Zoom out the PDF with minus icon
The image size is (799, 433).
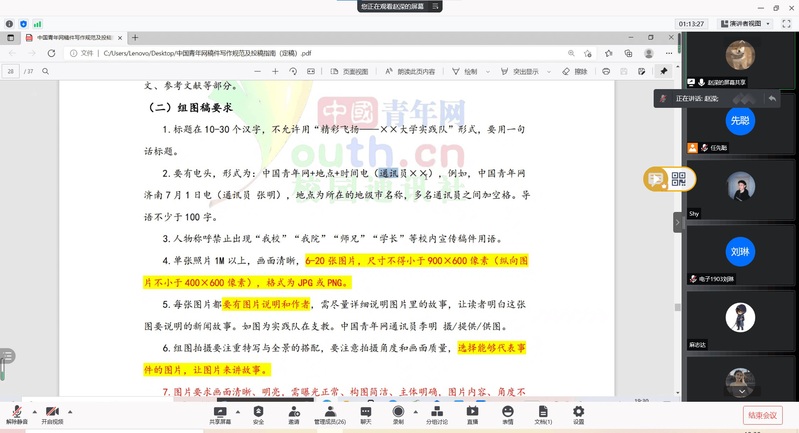click(x=257, y=71)
